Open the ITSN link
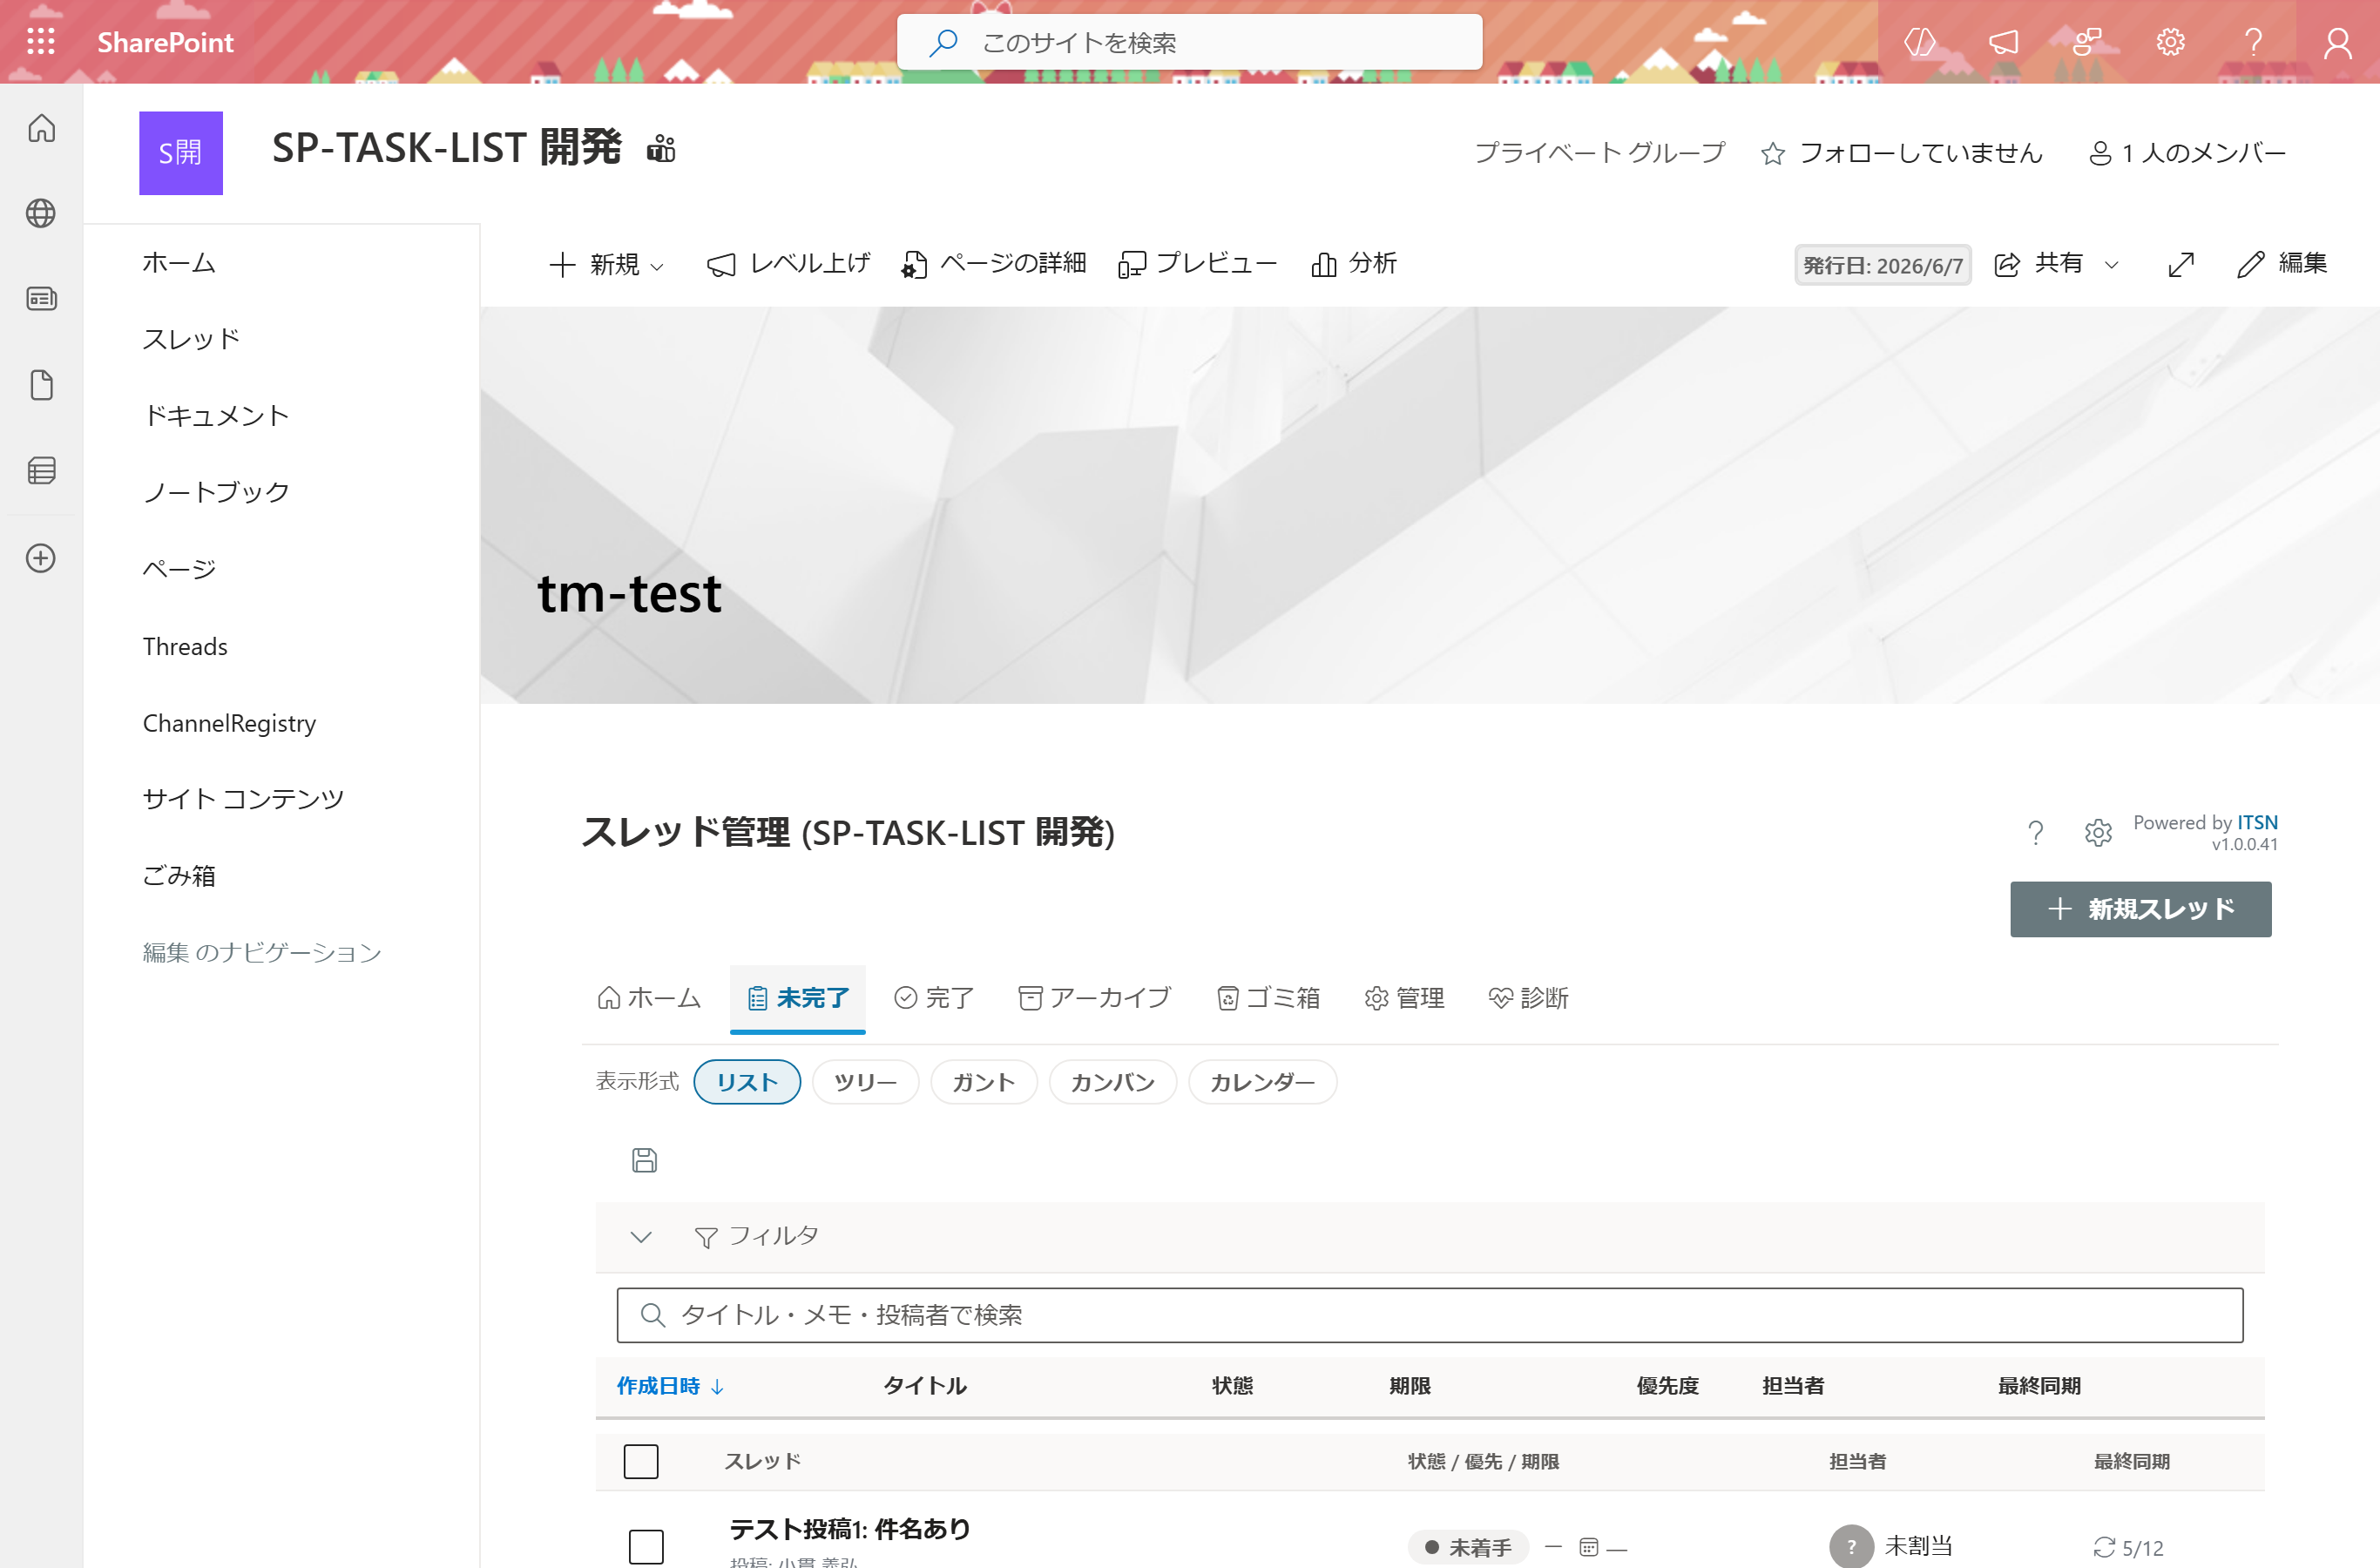Image resolution: width=2380 pixels, height=1568 pixels. click(x=2257, y=822)
